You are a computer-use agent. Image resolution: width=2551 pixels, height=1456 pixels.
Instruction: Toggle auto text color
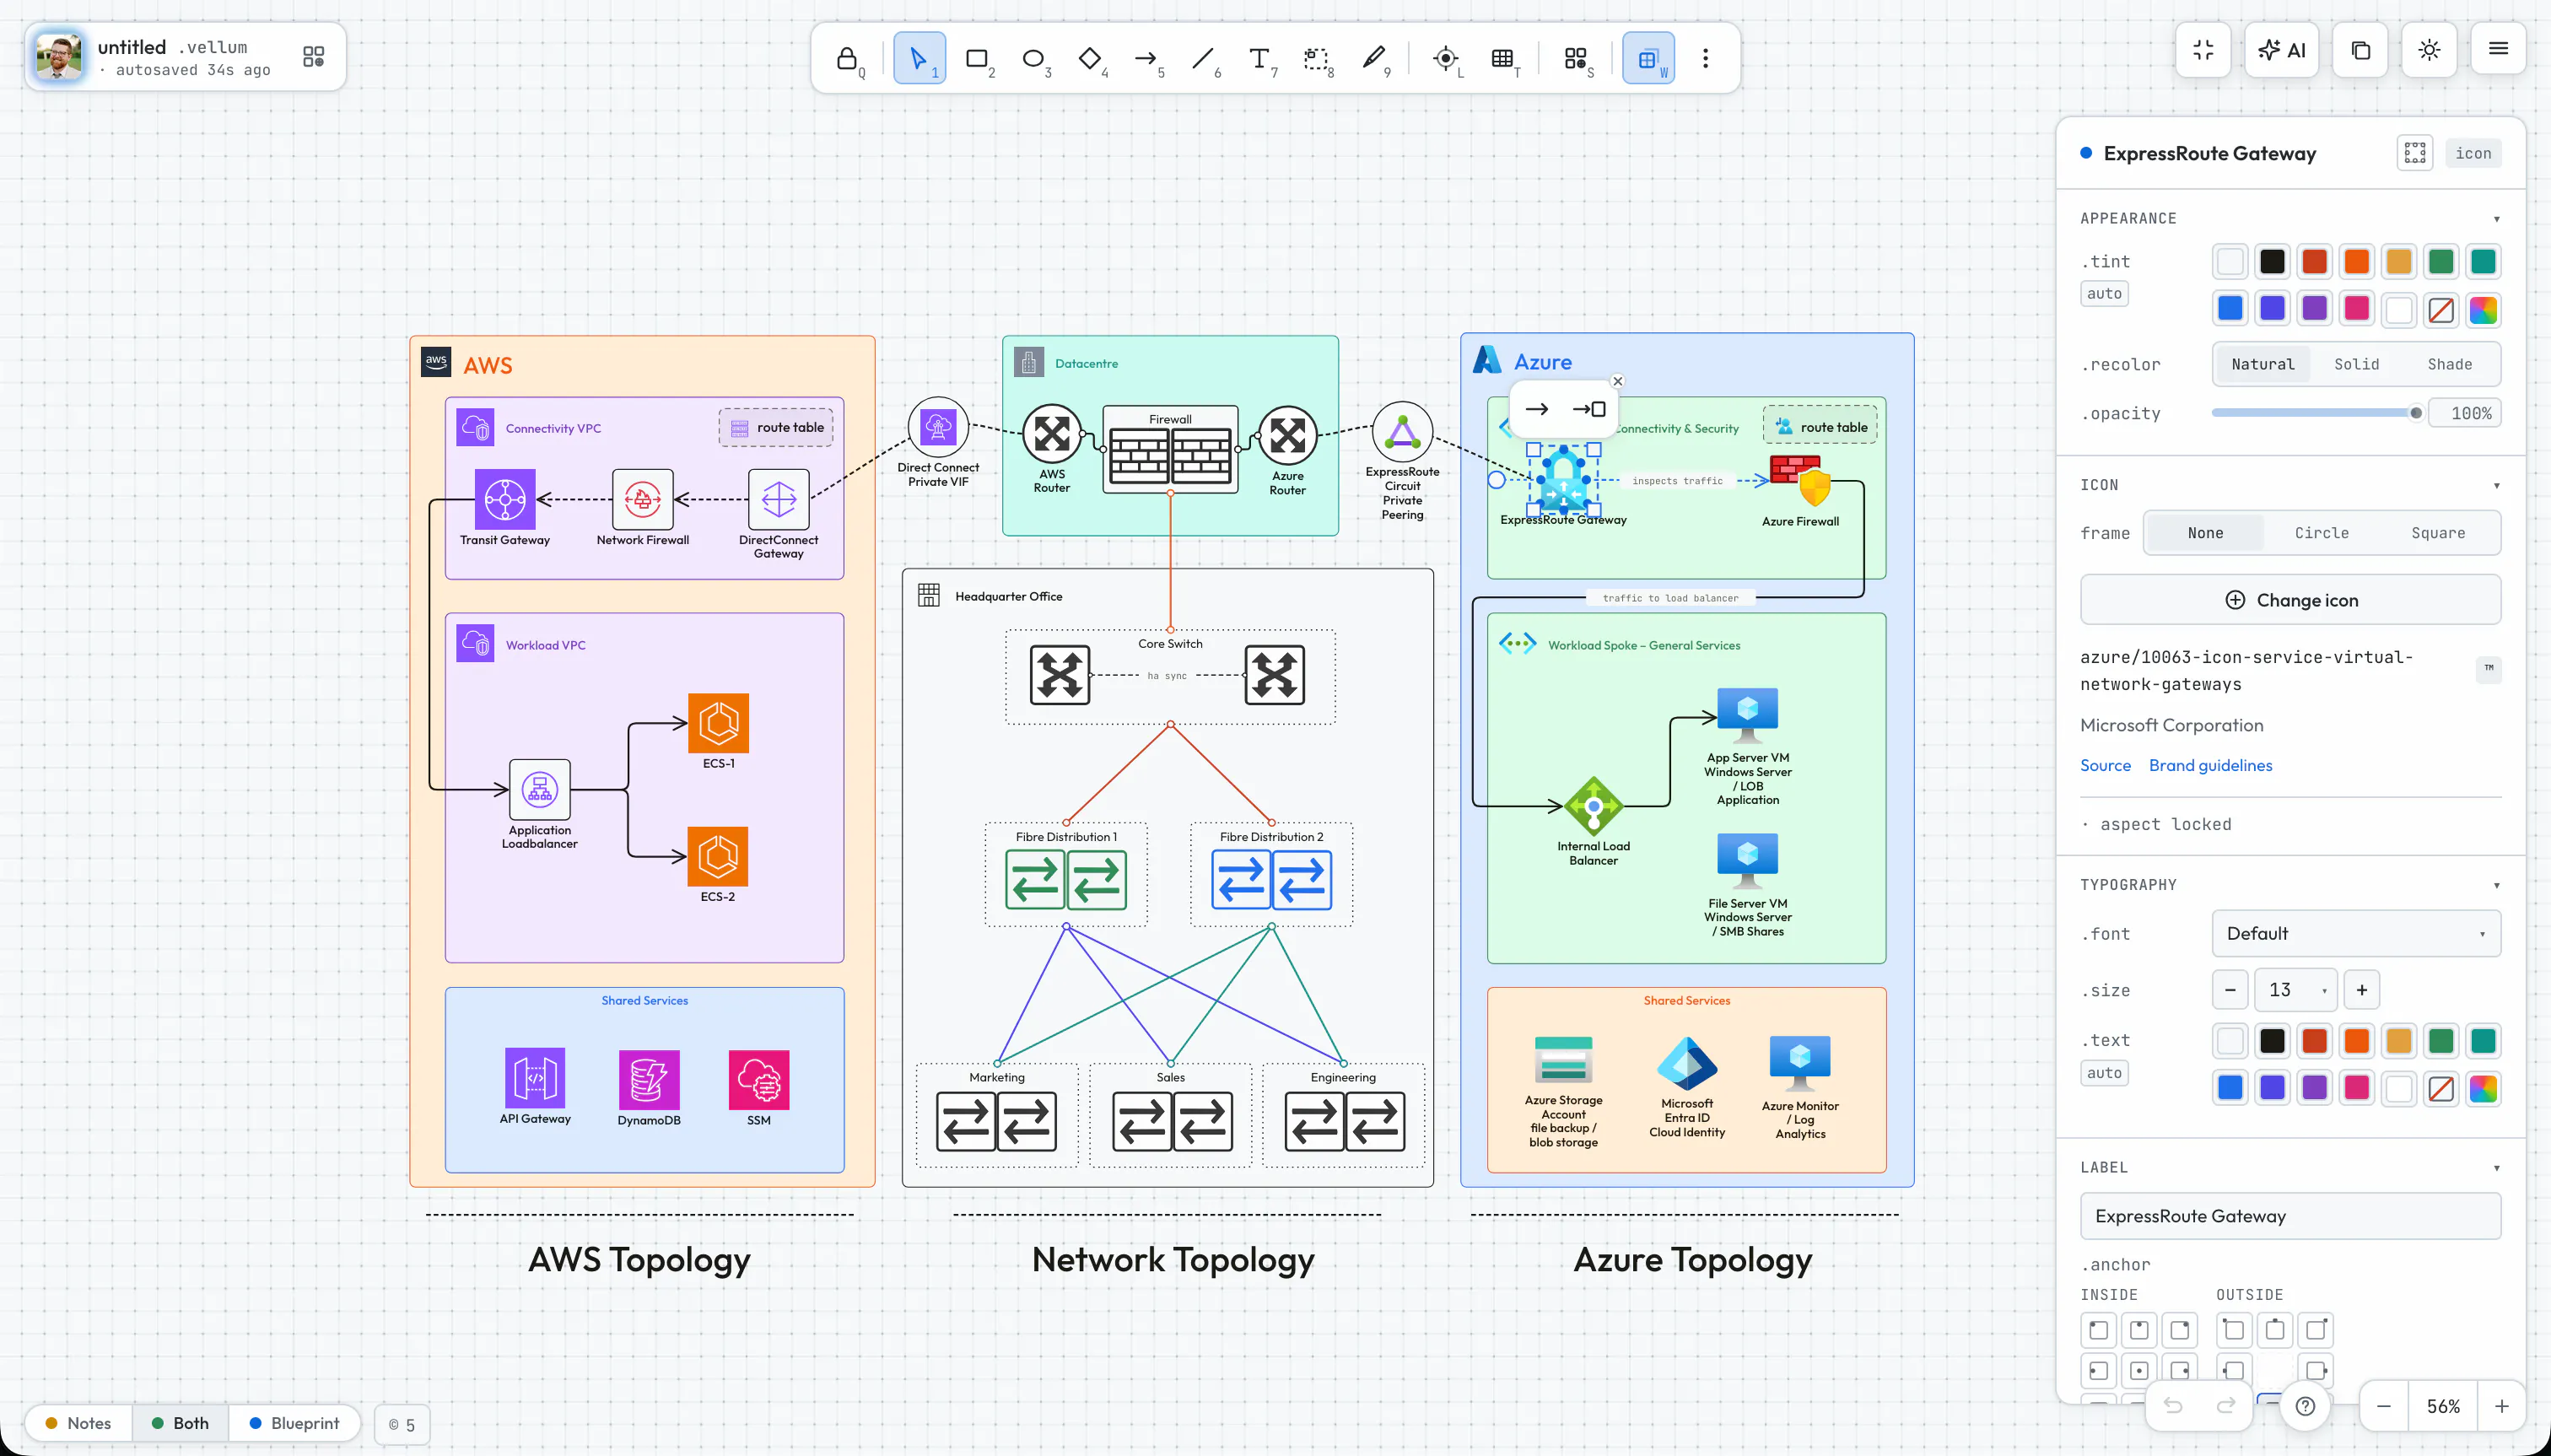(x=2104, y=1072)
